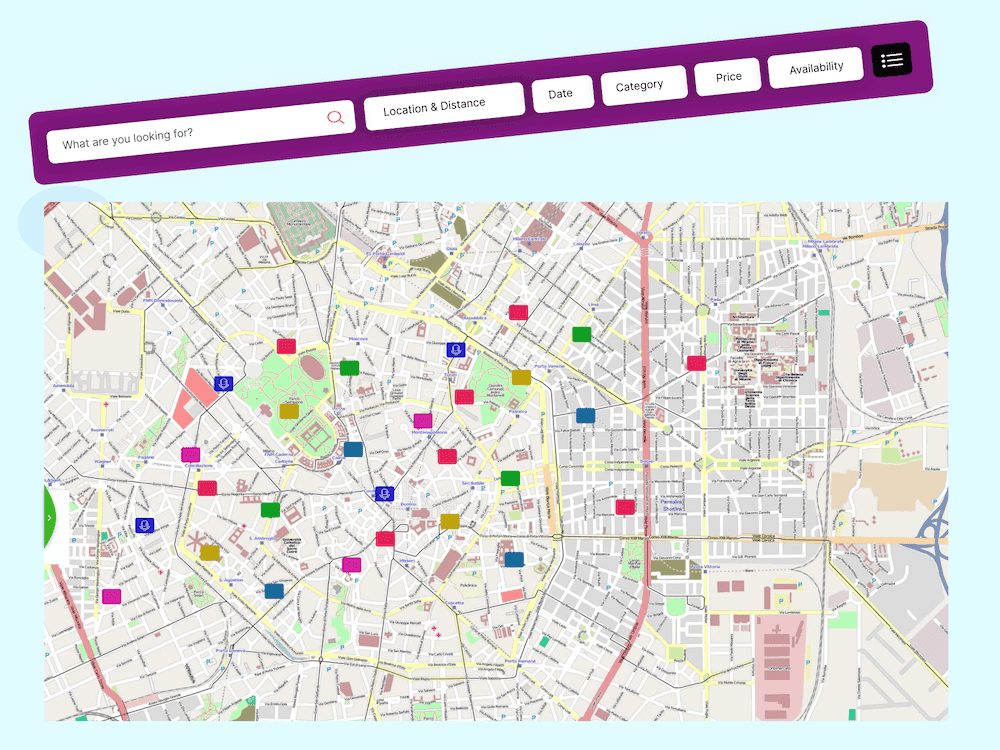
Task: Select the blue marker at Cordusio
Action: pos(384,494)
